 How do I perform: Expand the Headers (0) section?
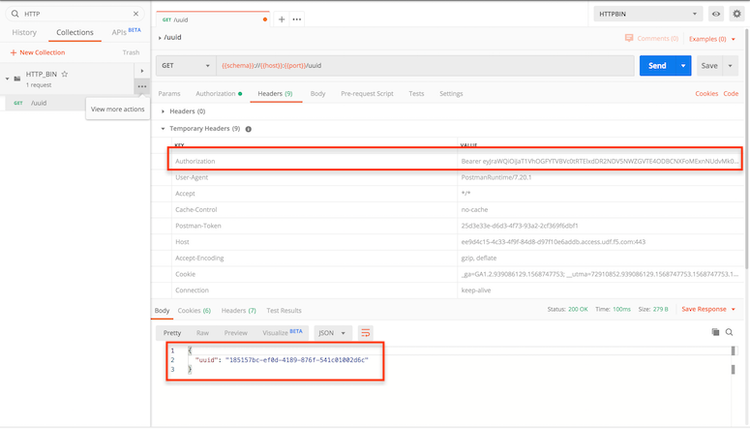click(163, 111)
